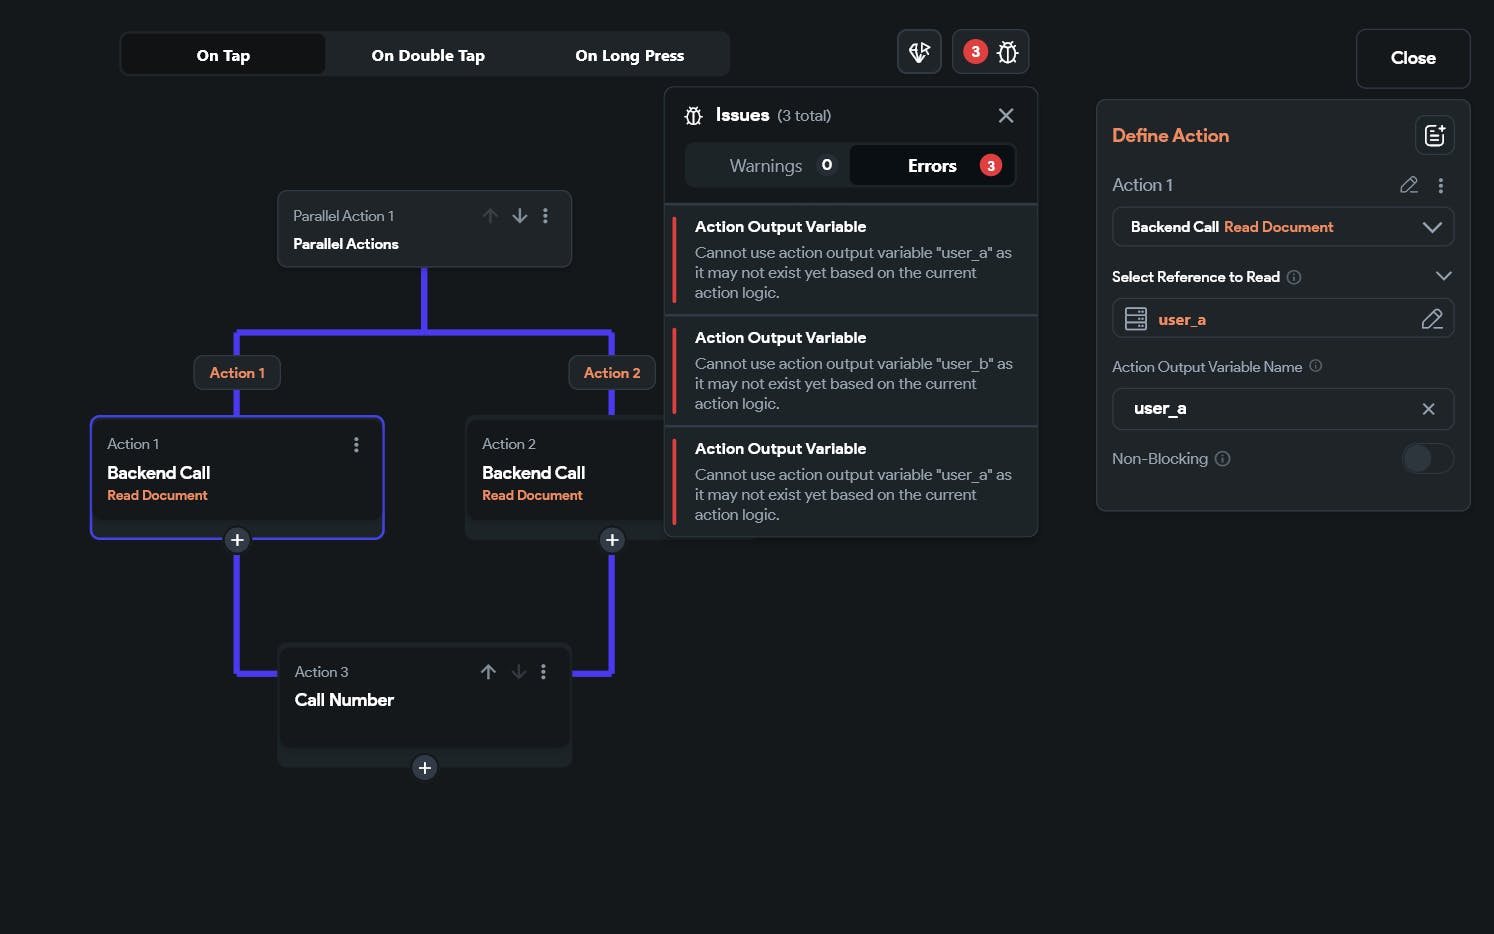Click the Action Output Variable Name field
Viewport: 1494px width, 934px height.
pos(1283,409)
